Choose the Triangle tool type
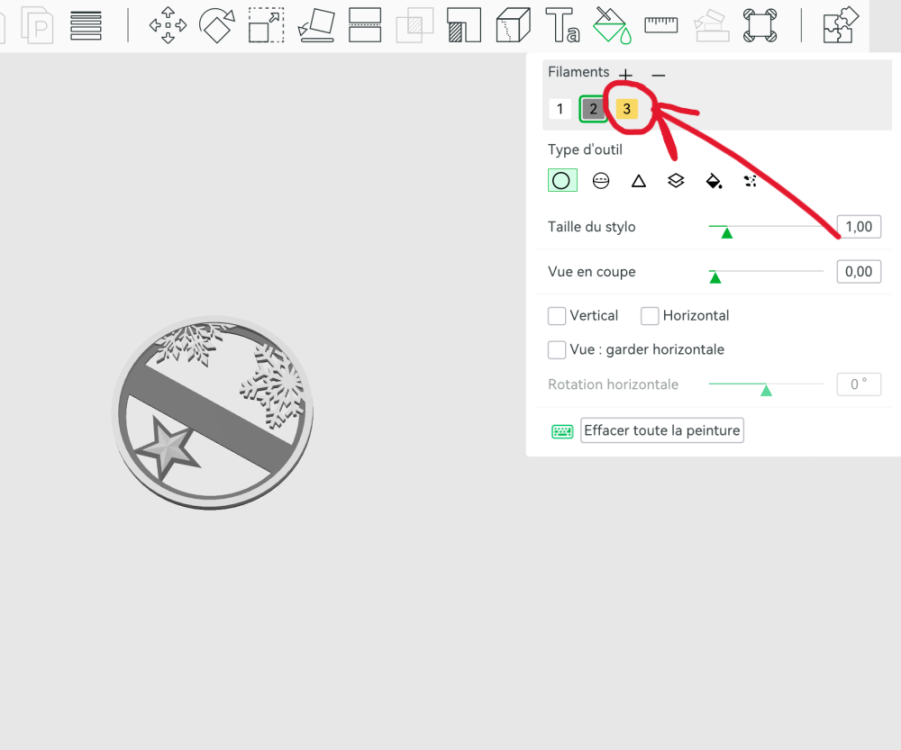The image size is (901, 750). click(638, 182)
